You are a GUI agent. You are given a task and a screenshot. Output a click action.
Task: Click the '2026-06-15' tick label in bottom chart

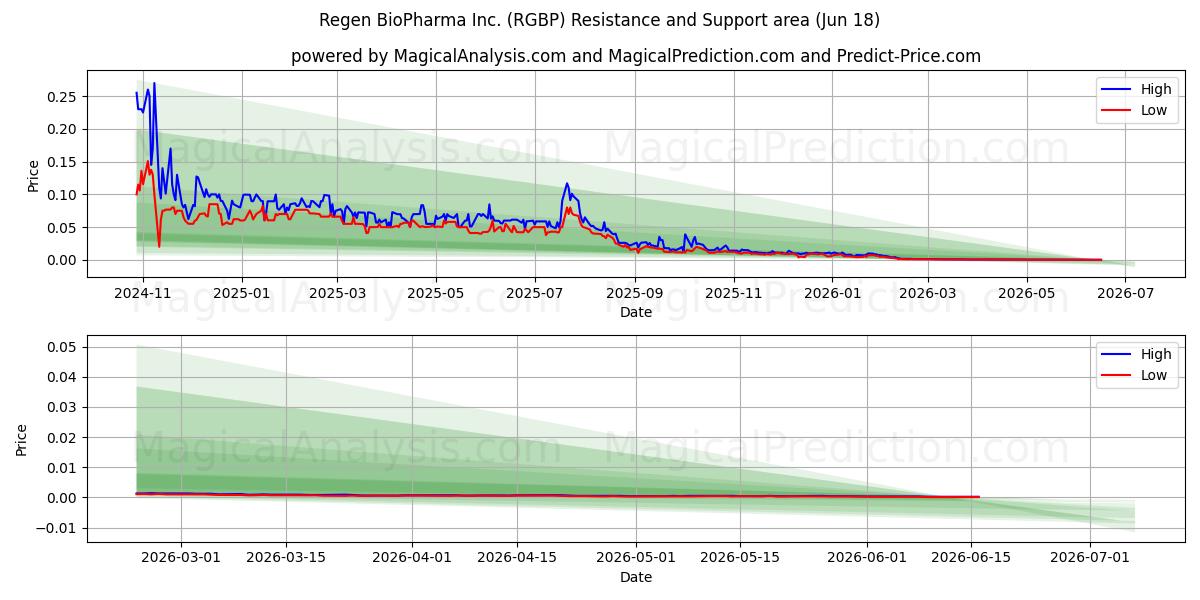[972, 558]
